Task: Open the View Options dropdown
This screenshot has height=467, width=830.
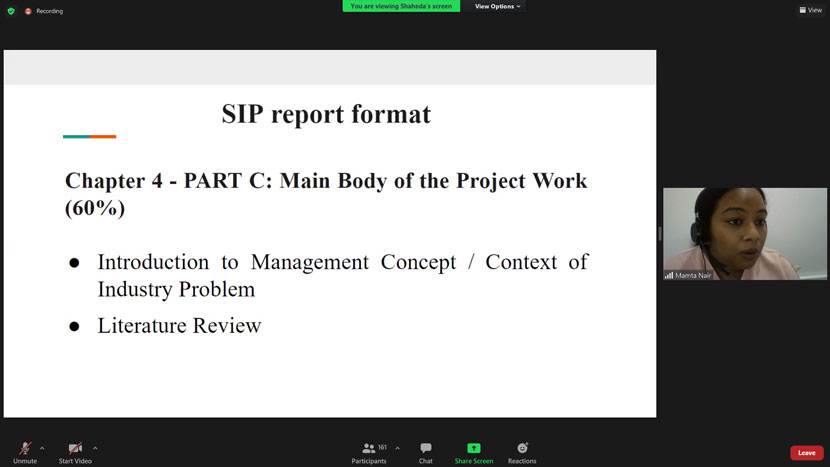Action: (x=497, y=6)
